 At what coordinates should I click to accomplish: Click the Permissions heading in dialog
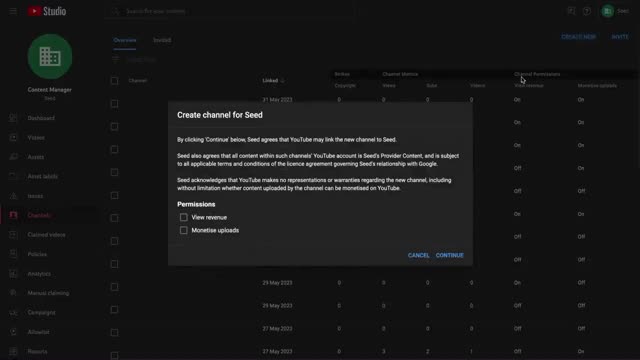(196, 204)
